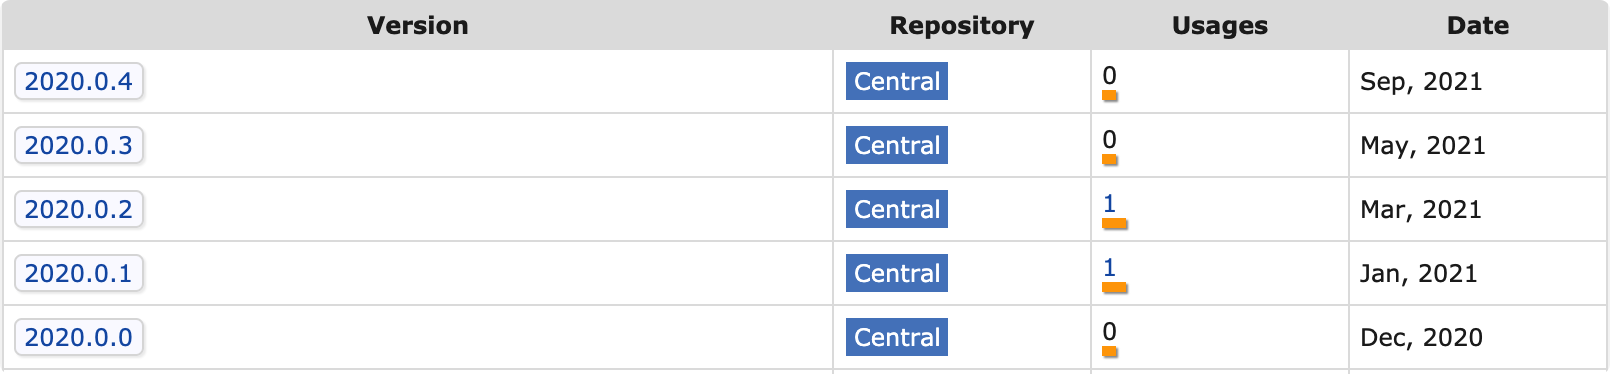Open the 1 usage link for 2020.0.2
This screenshot has width=1610, height=374.
tap(1109, 203)
